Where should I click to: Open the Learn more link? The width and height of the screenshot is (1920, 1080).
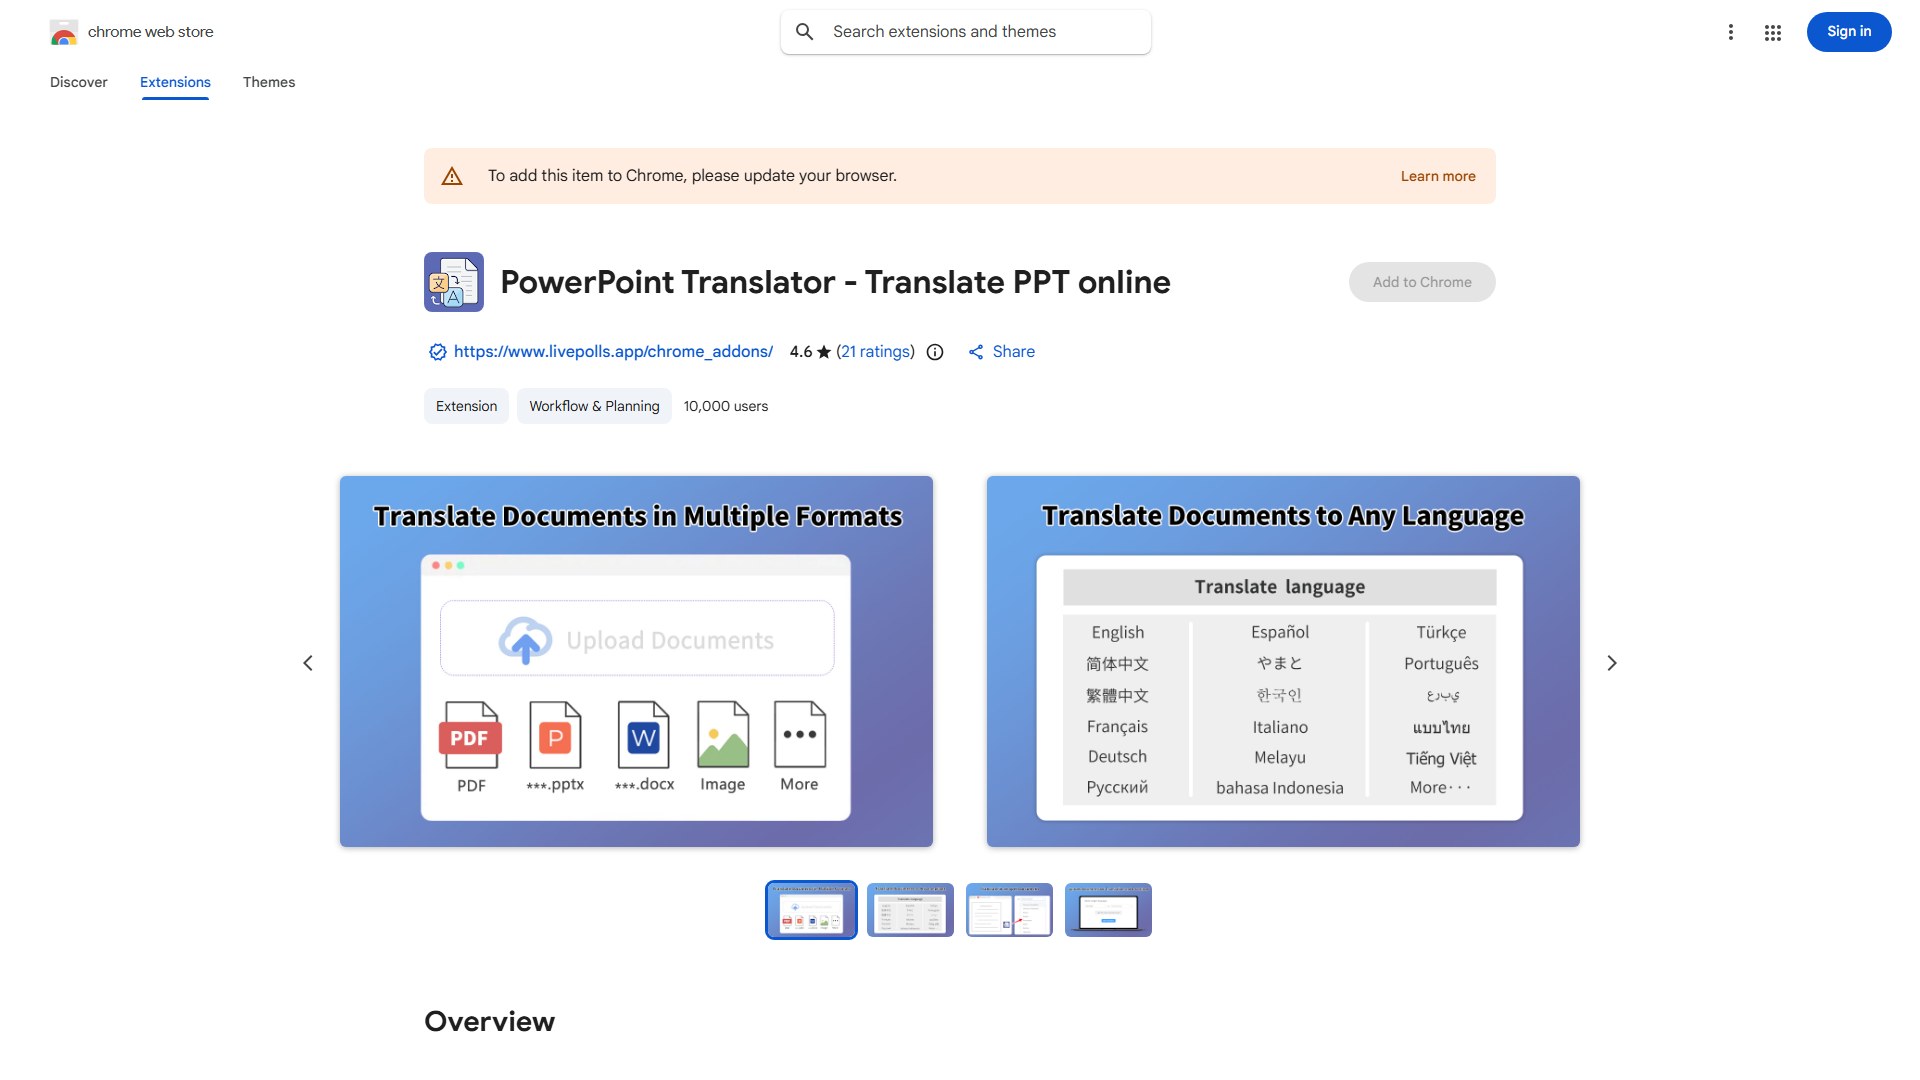pyautogui.click(x=1437, y=175)
